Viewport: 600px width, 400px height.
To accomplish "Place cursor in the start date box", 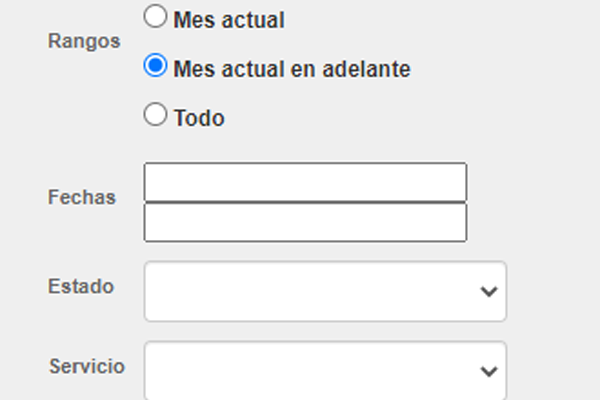I will [305, 182].
